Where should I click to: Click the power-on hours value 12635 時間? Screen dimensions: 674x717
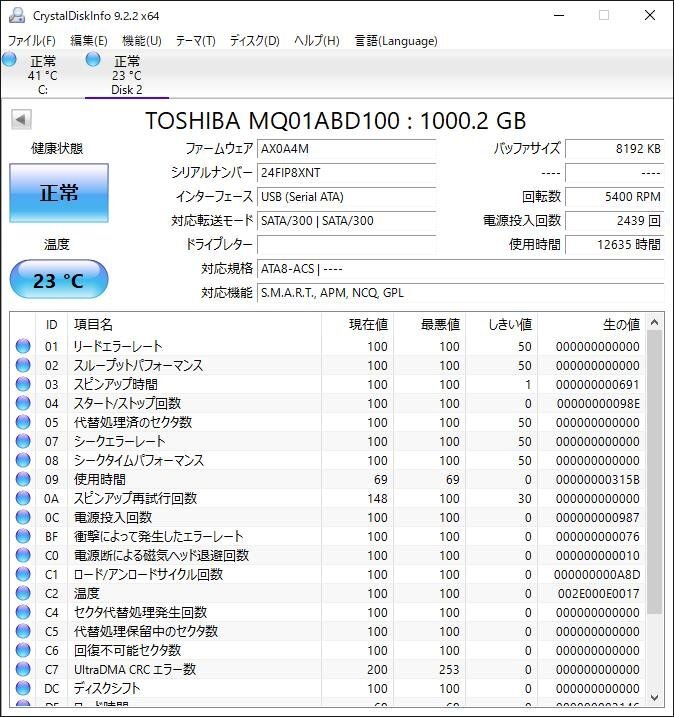[x=615, y=245]
